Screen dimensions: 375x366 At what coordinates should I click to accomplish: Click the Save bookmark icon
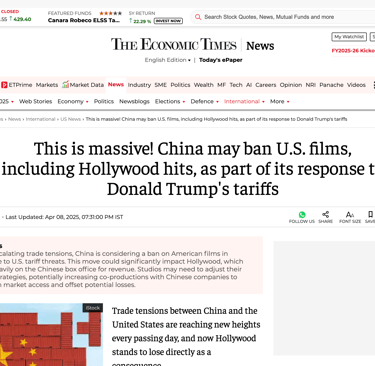pos(370,214)
